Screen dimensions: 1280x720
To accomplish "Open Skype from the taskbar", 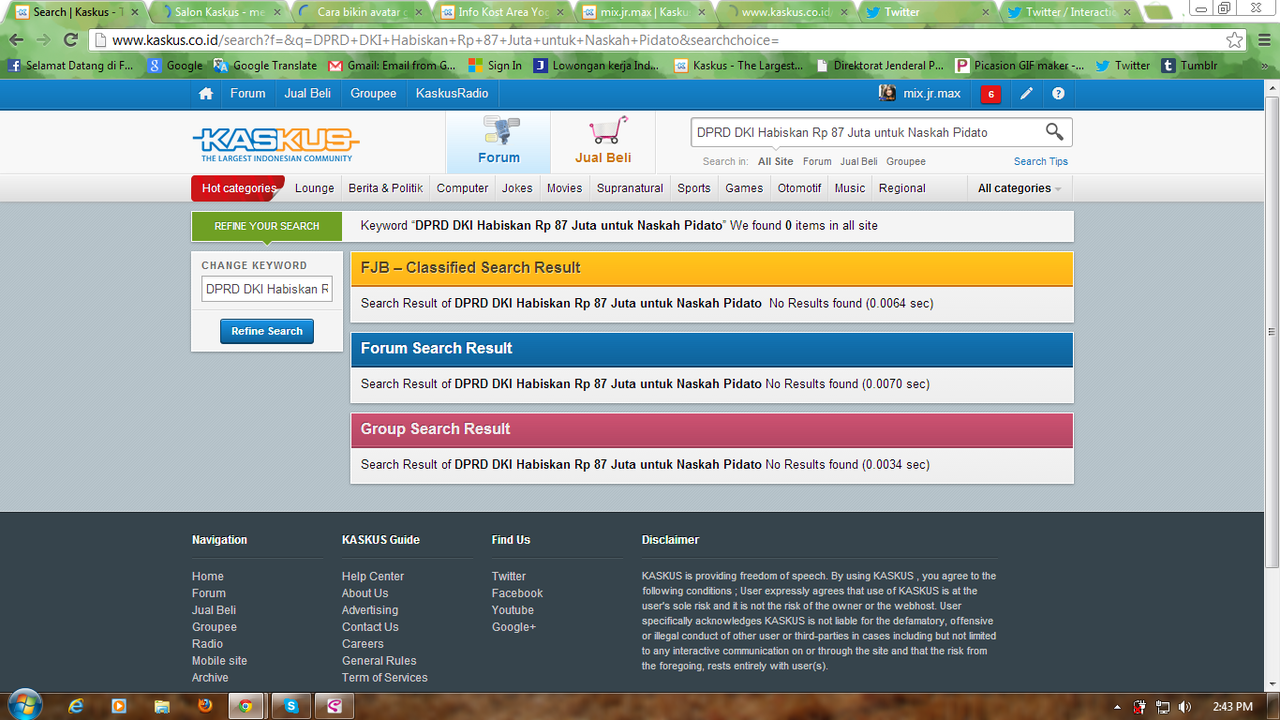I will tap(291, 706).
